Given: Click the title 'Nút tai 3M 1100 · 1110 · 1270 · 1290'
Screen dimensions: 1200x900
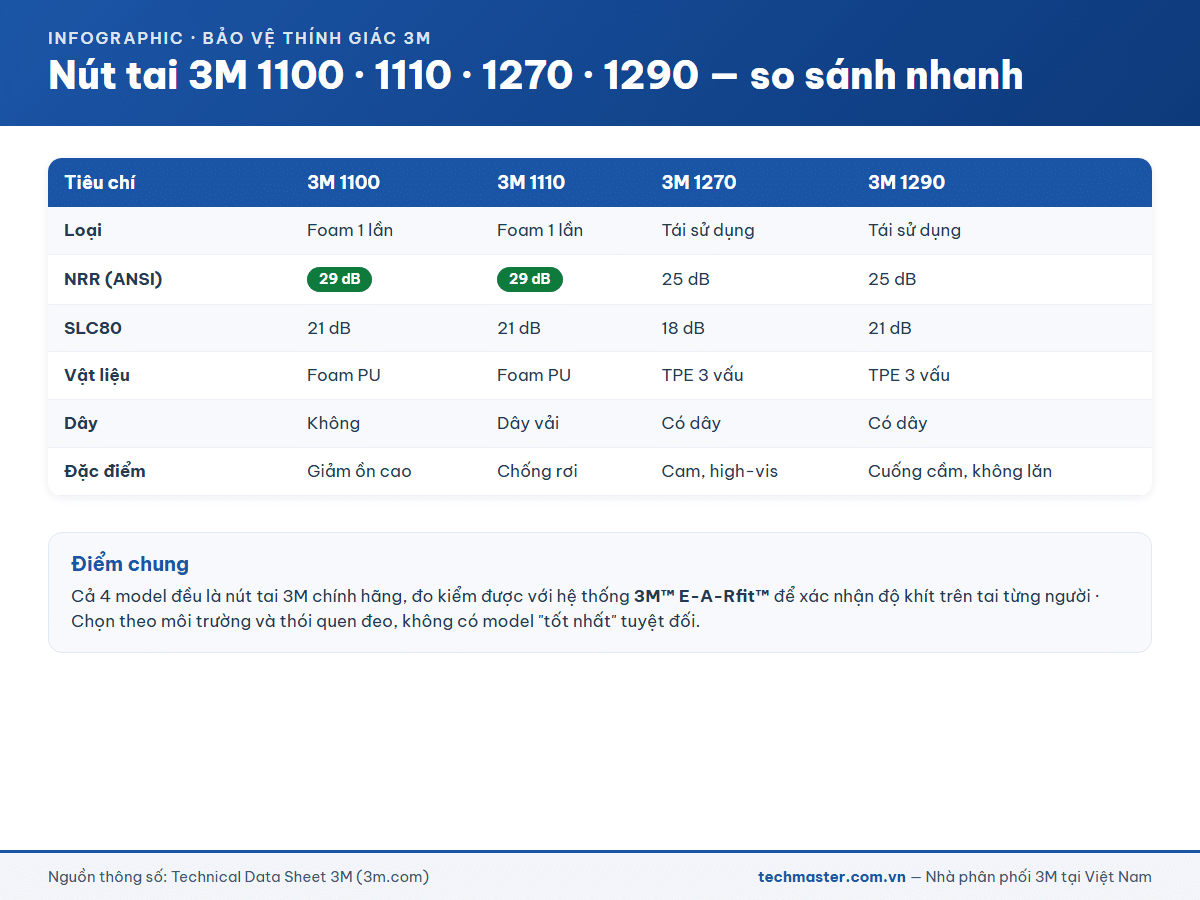Looking at the screenshot, I should (x=373, y=76).
